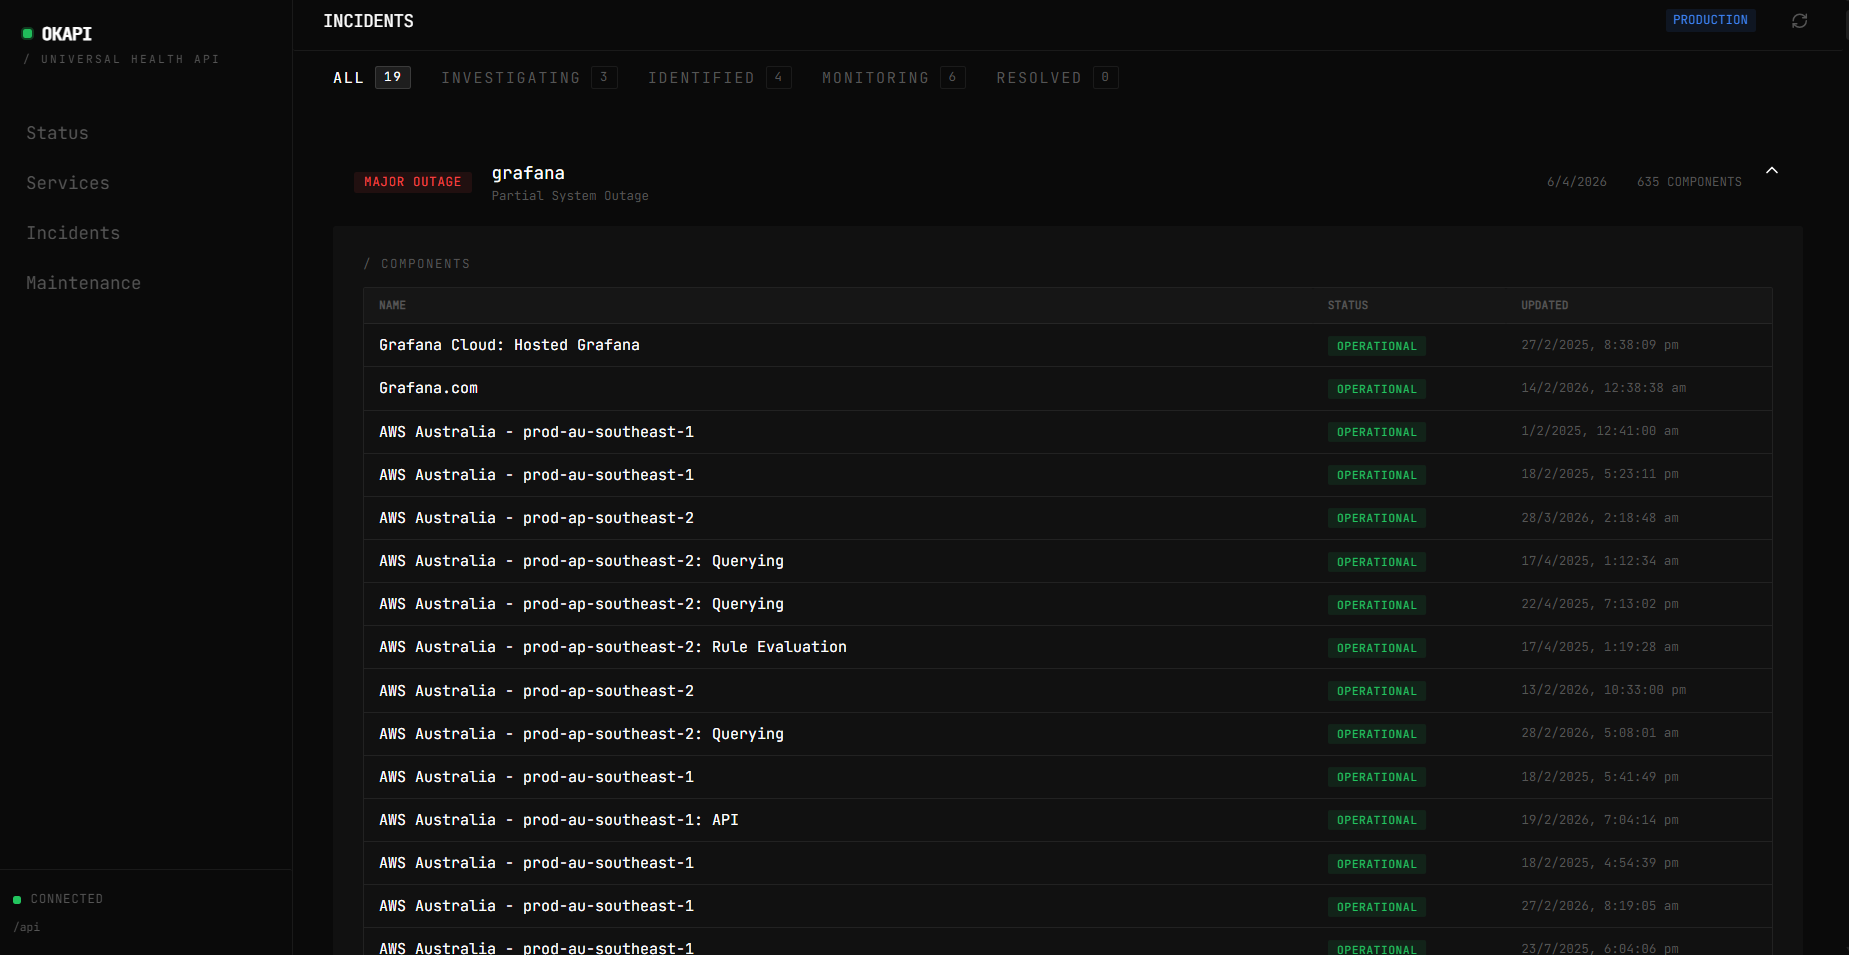Click the NAME column header
Screen dimensions: 1849x955
pyautogui.click(x=392, y=305)
